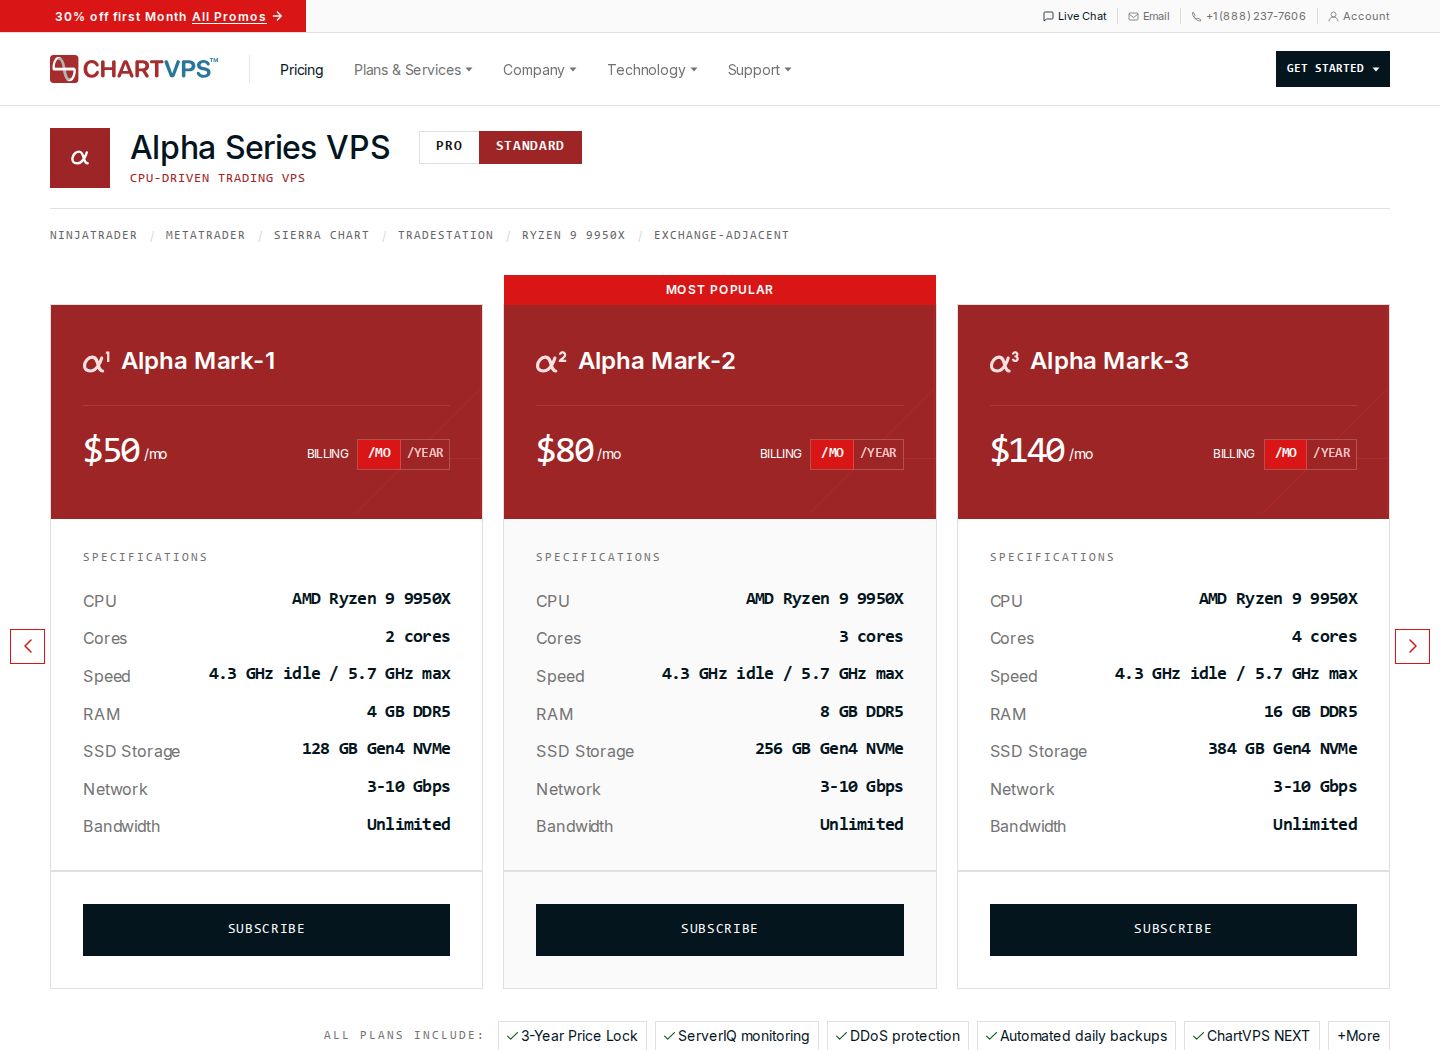Image resolution: width=1440 pixels, height=1050 pixels.
Task: Open Live Chat
Action: click(x=1075, y=16)
